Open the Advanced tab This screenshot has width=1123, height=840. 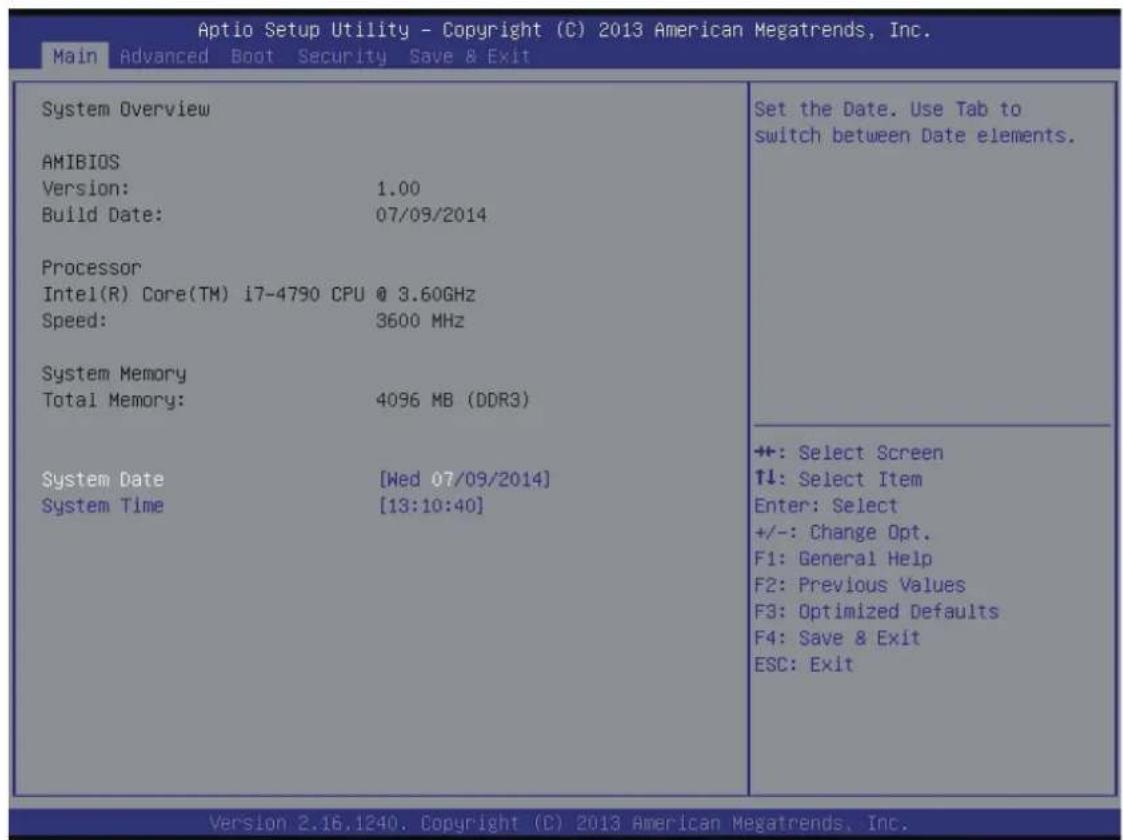click(x=164, y=57)
